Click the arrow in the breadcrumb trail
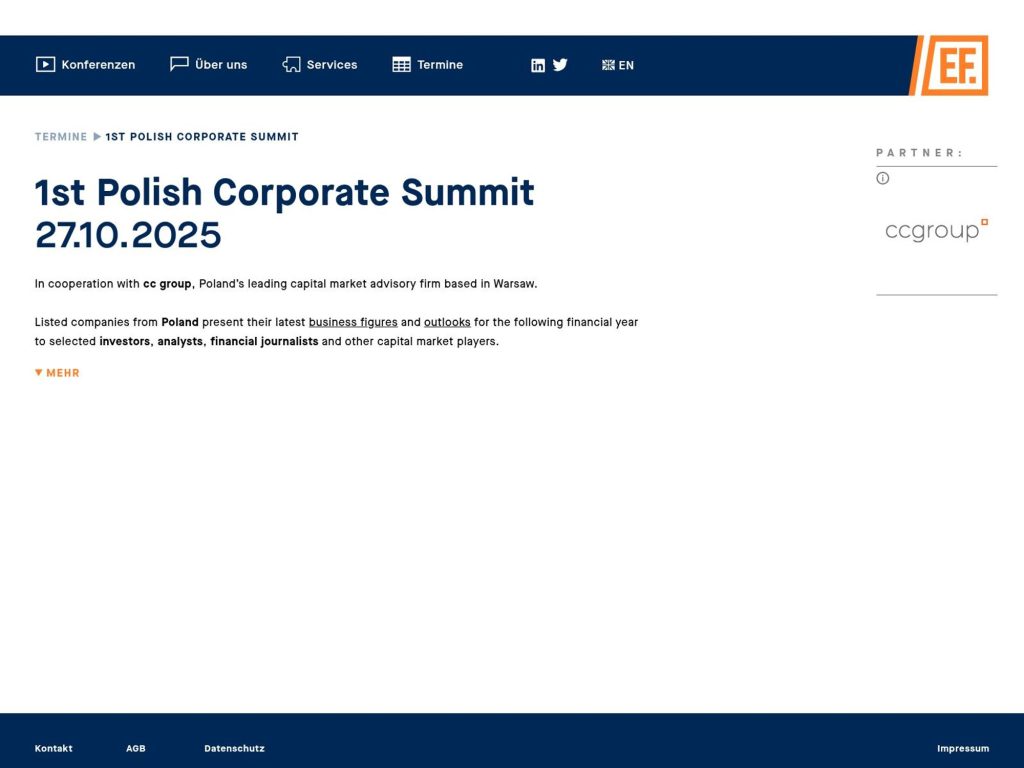This screenshot has width=1024, height=768. tap(96, 136)
